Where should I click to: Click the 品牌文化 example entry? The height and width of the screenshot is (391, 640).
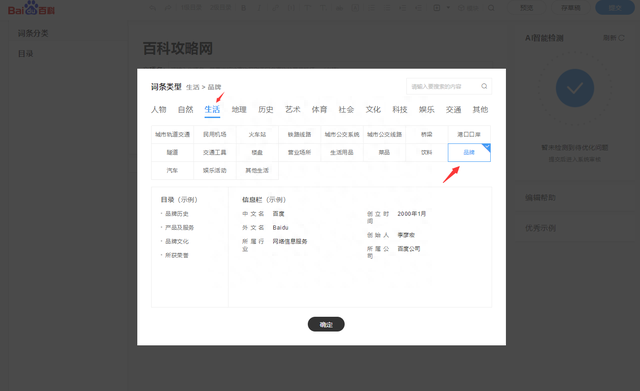click(177, 242)
